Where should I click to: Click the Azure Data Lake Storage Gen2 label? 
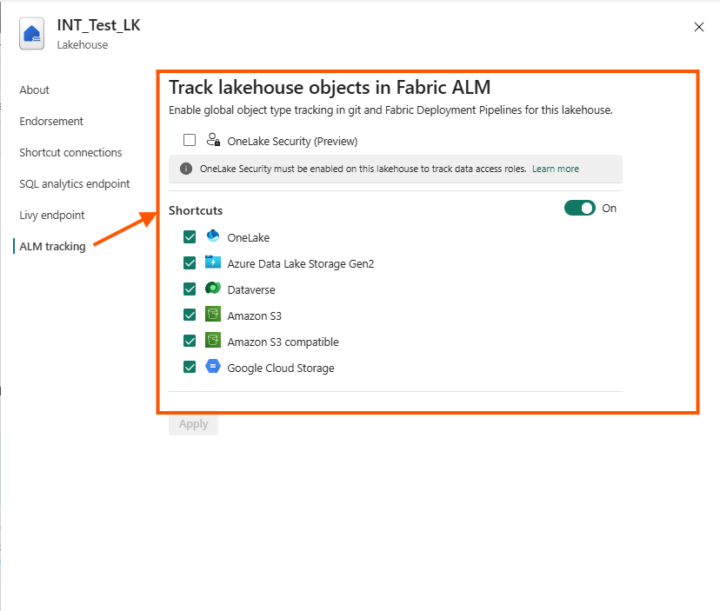(x=301, y=264)
